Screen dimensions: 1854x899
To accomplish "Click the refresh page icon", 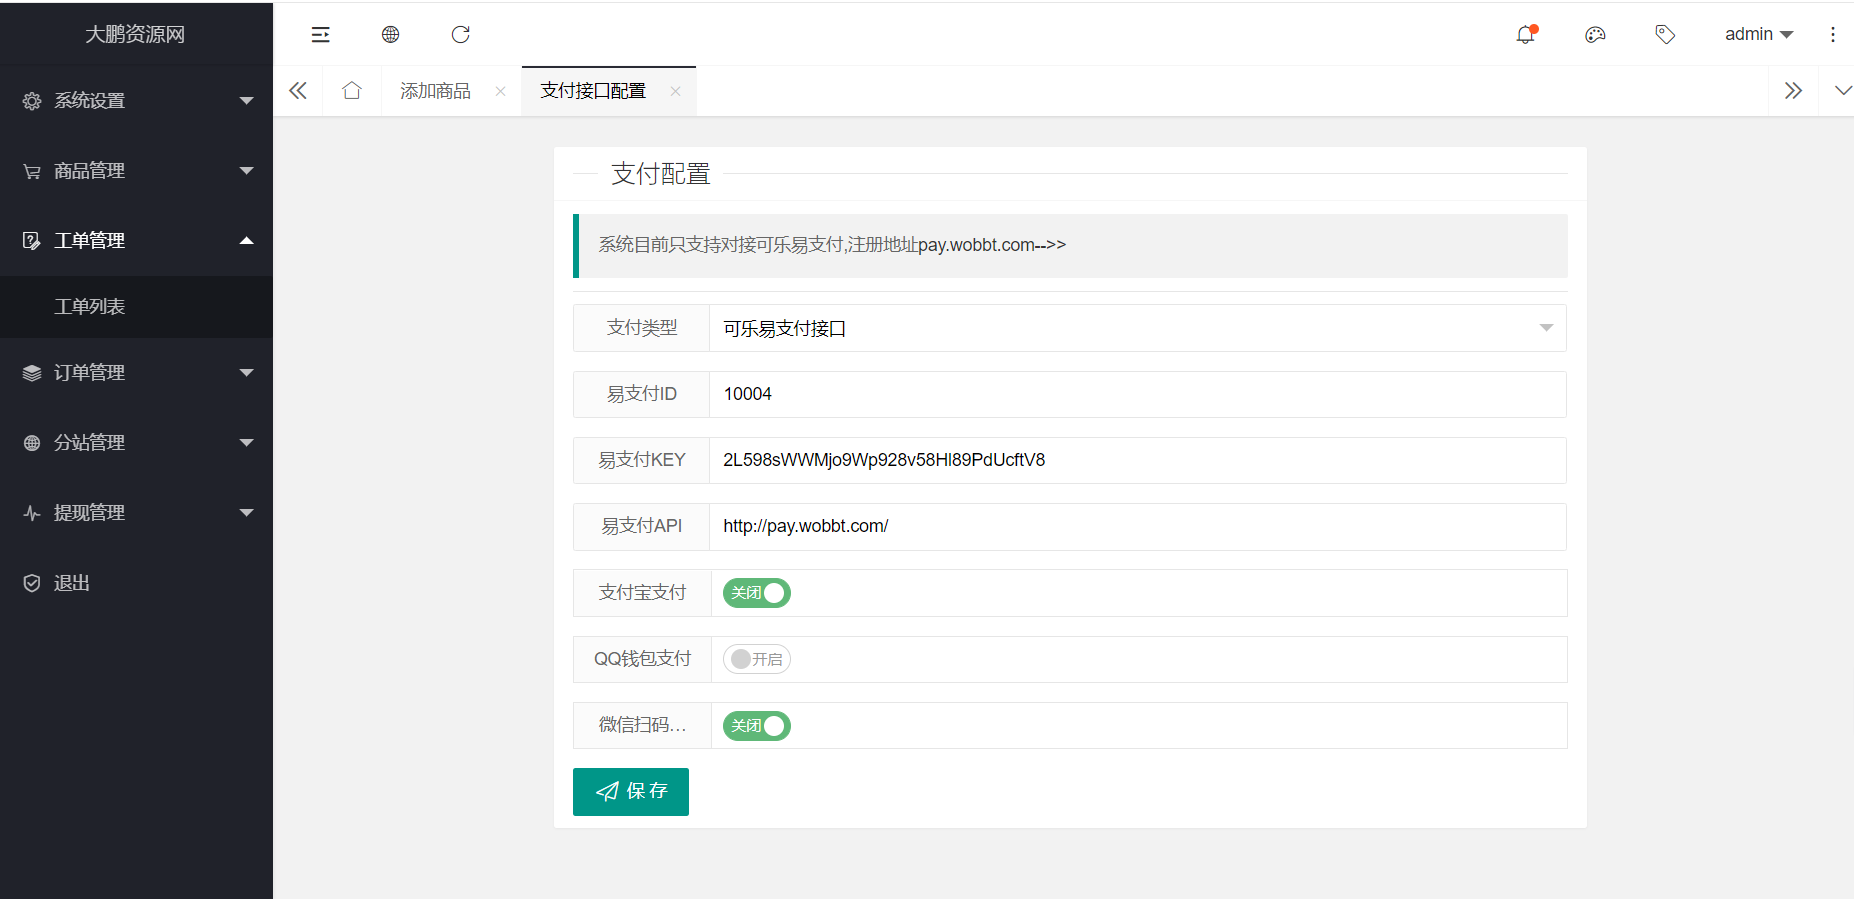I will [460, 35].
